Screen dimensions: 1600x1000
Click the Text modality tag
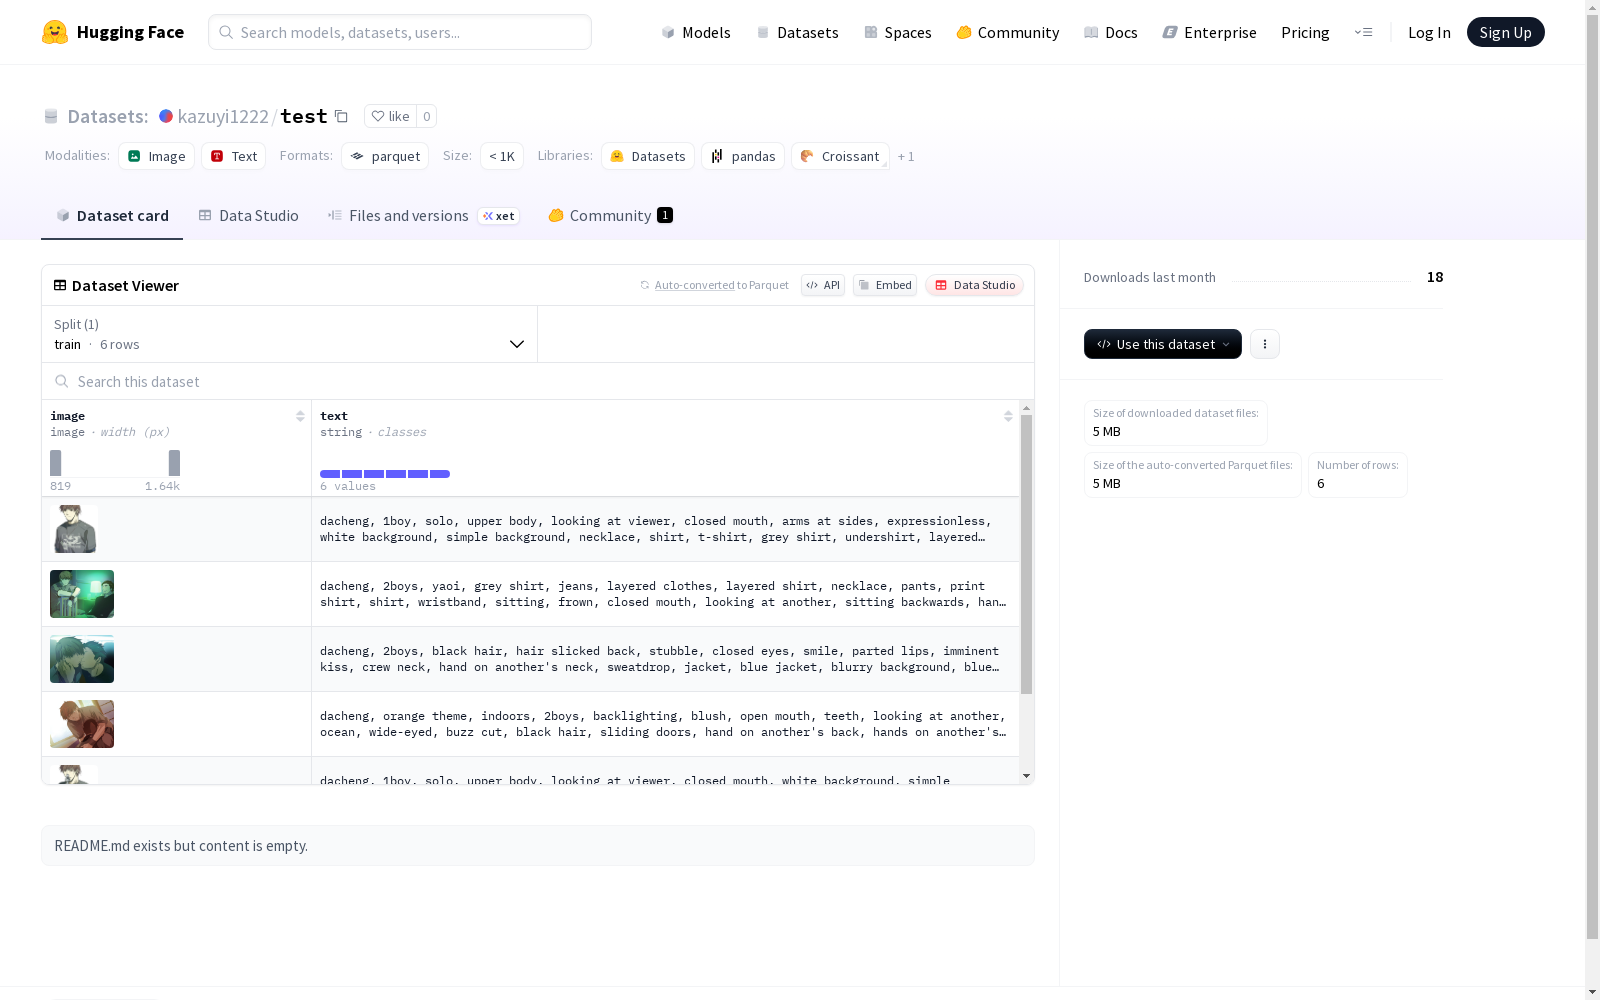[x=234, y=156]
